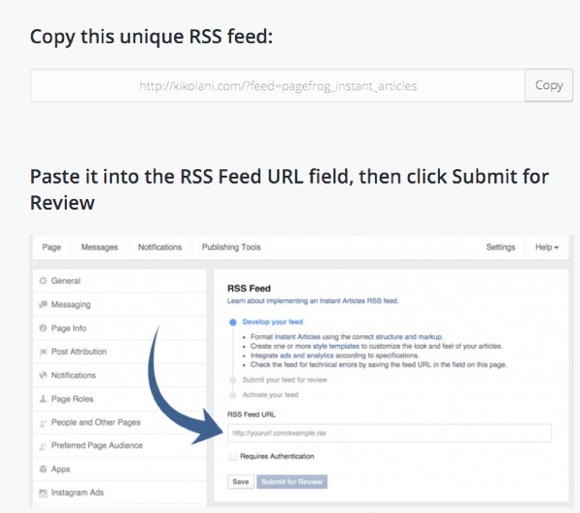Click the globe icon beside Notifications
Image resolution: width=580 pixels, height=513 pixels.
point(43,375)
